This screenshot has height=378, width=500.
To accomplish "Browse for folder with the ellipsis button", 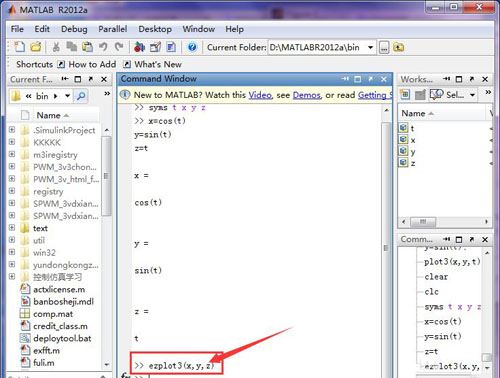I will pos(384,47).
